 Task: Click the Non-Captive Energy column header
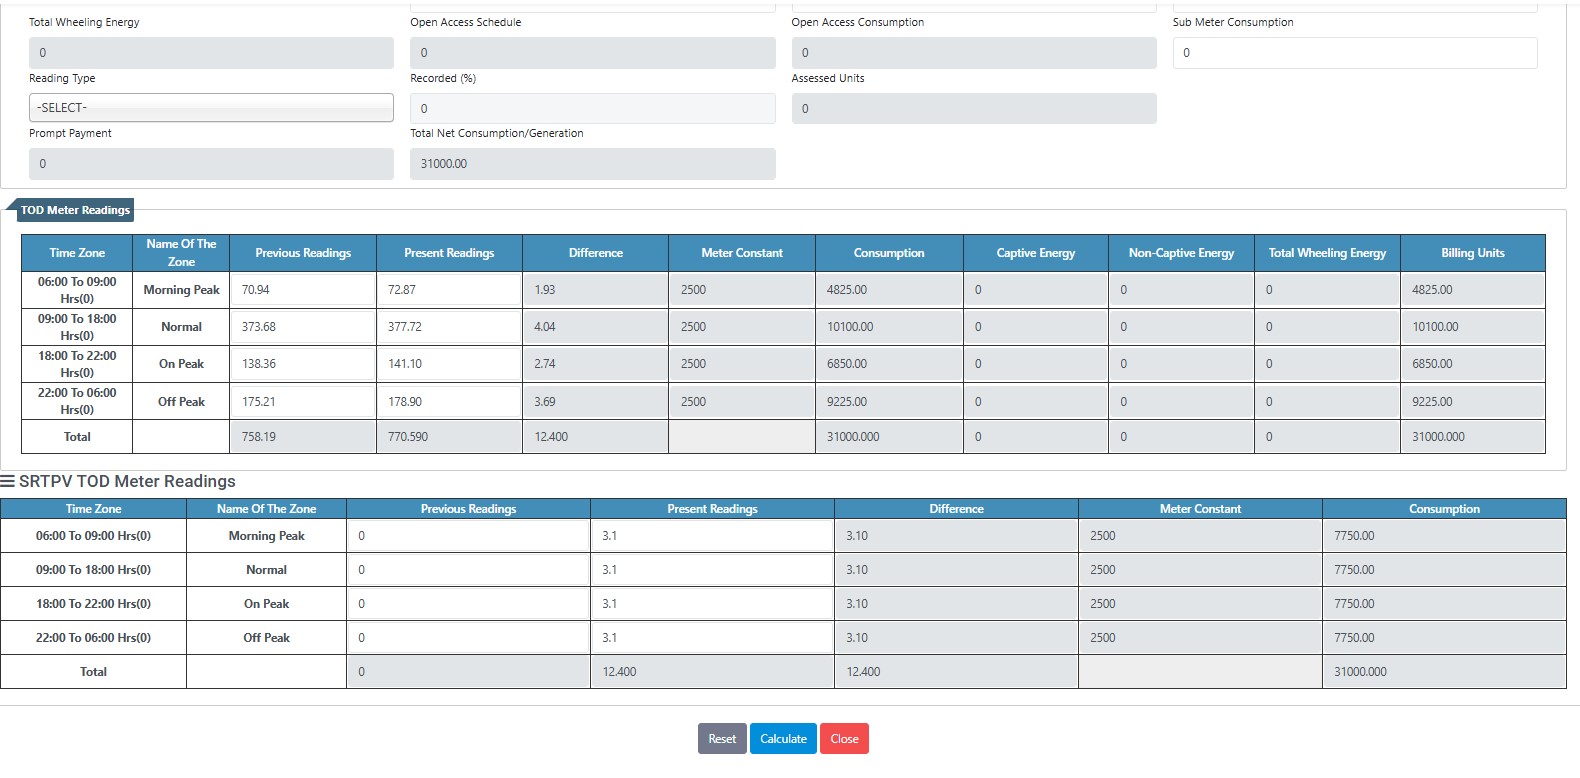pos(1181,253)
